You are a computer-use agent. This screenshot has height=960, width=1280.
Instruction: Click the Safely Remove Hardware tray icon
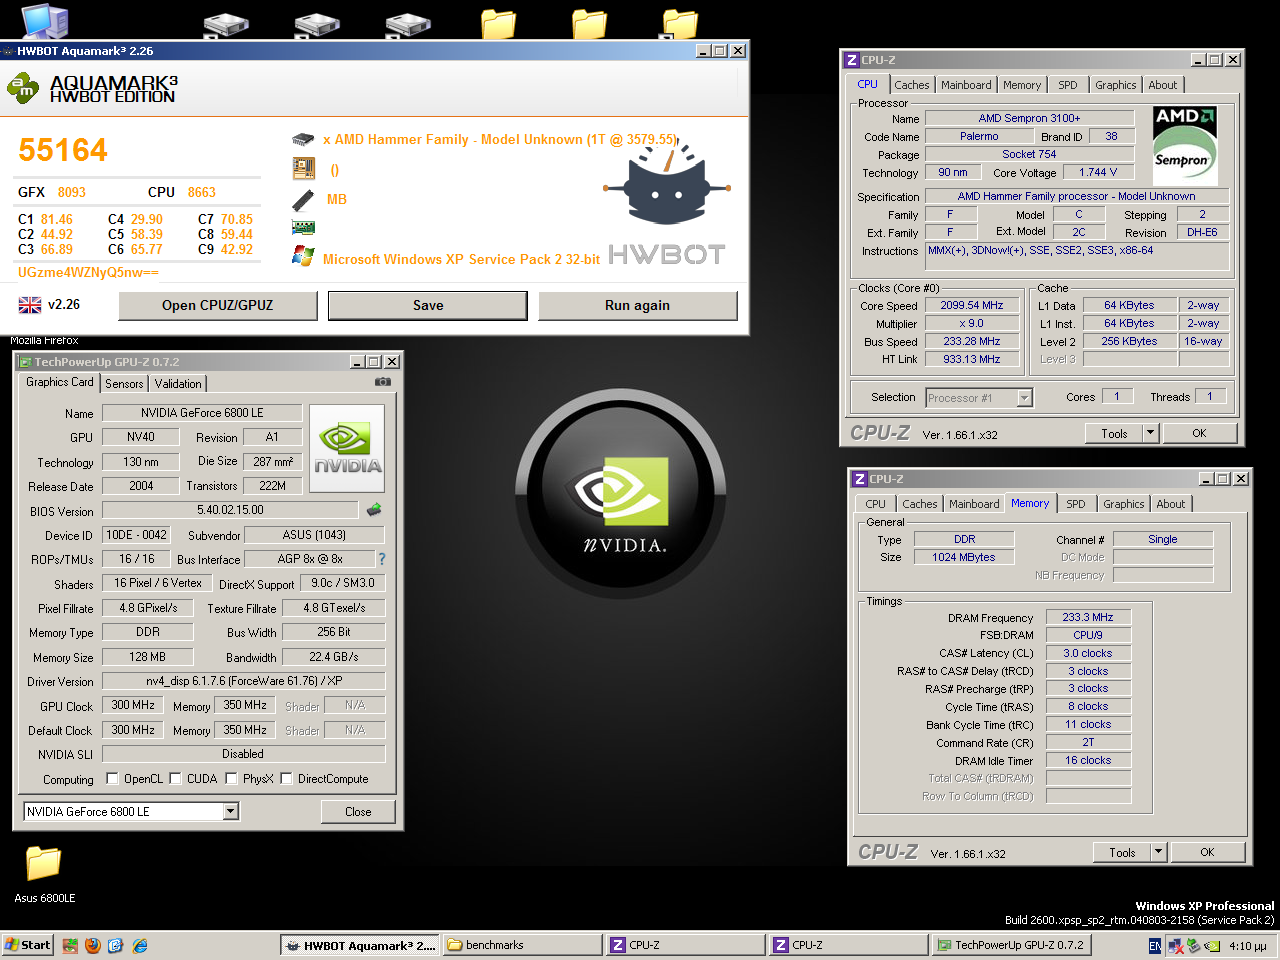pos(1194,945)
